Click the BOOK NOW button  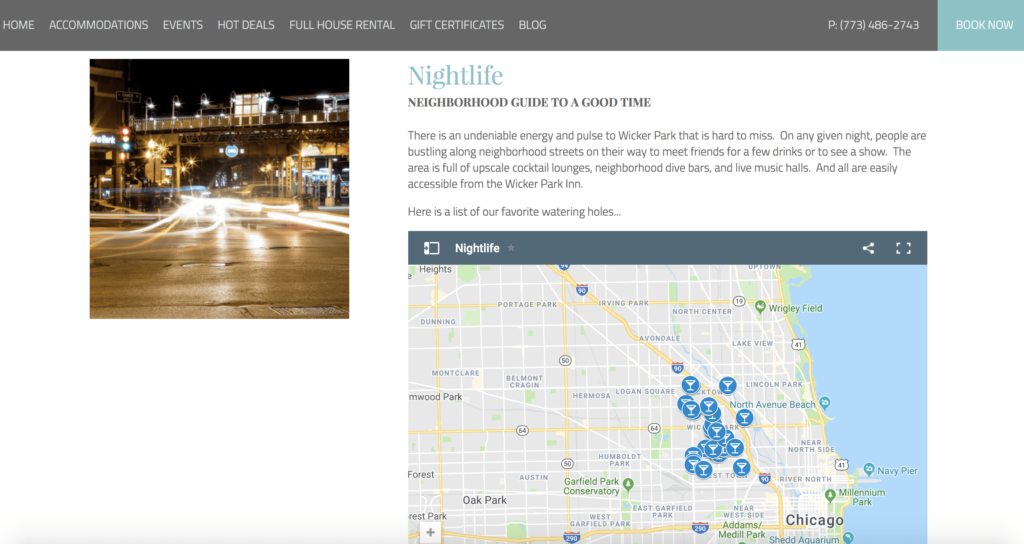tap(981, 25)
